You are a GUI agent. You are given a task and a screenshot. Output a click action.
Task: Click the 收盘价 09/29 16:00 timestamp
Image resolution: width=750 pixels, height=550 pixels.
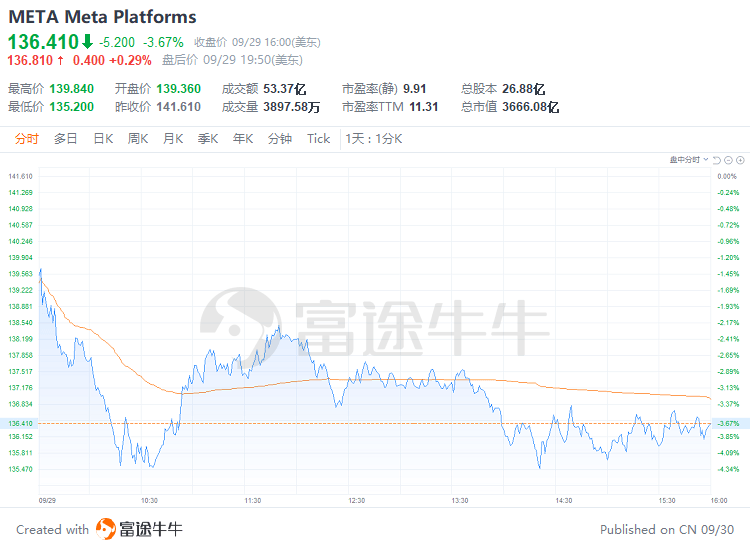click(x=257, y=43)
